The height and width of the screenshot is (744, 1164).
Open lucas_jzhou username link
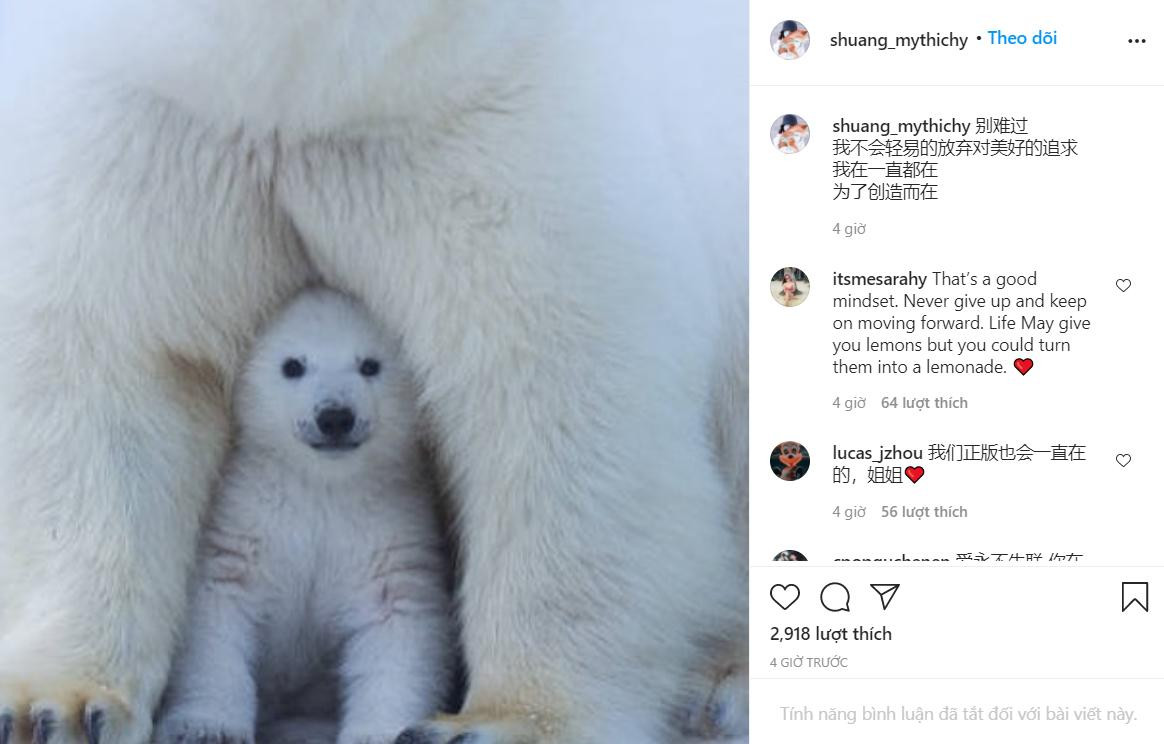tap(877, 453)
